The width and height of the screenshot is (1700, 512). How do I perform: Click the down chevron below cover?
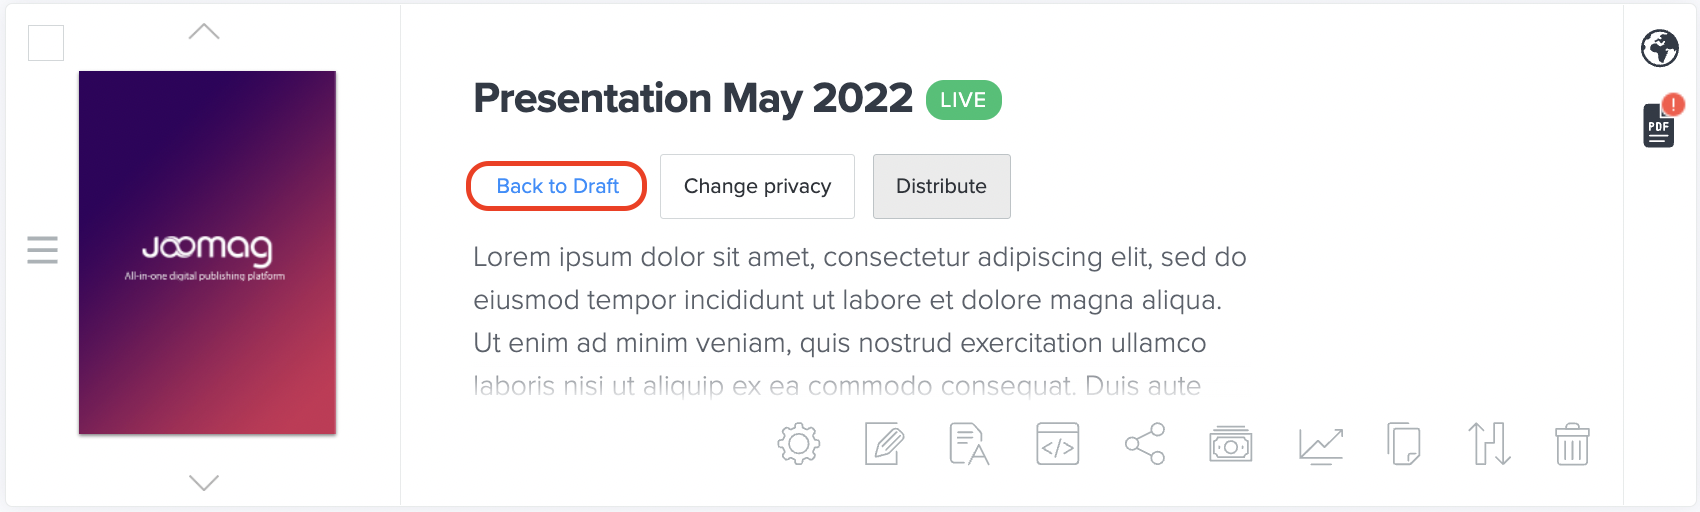point(204,483)
